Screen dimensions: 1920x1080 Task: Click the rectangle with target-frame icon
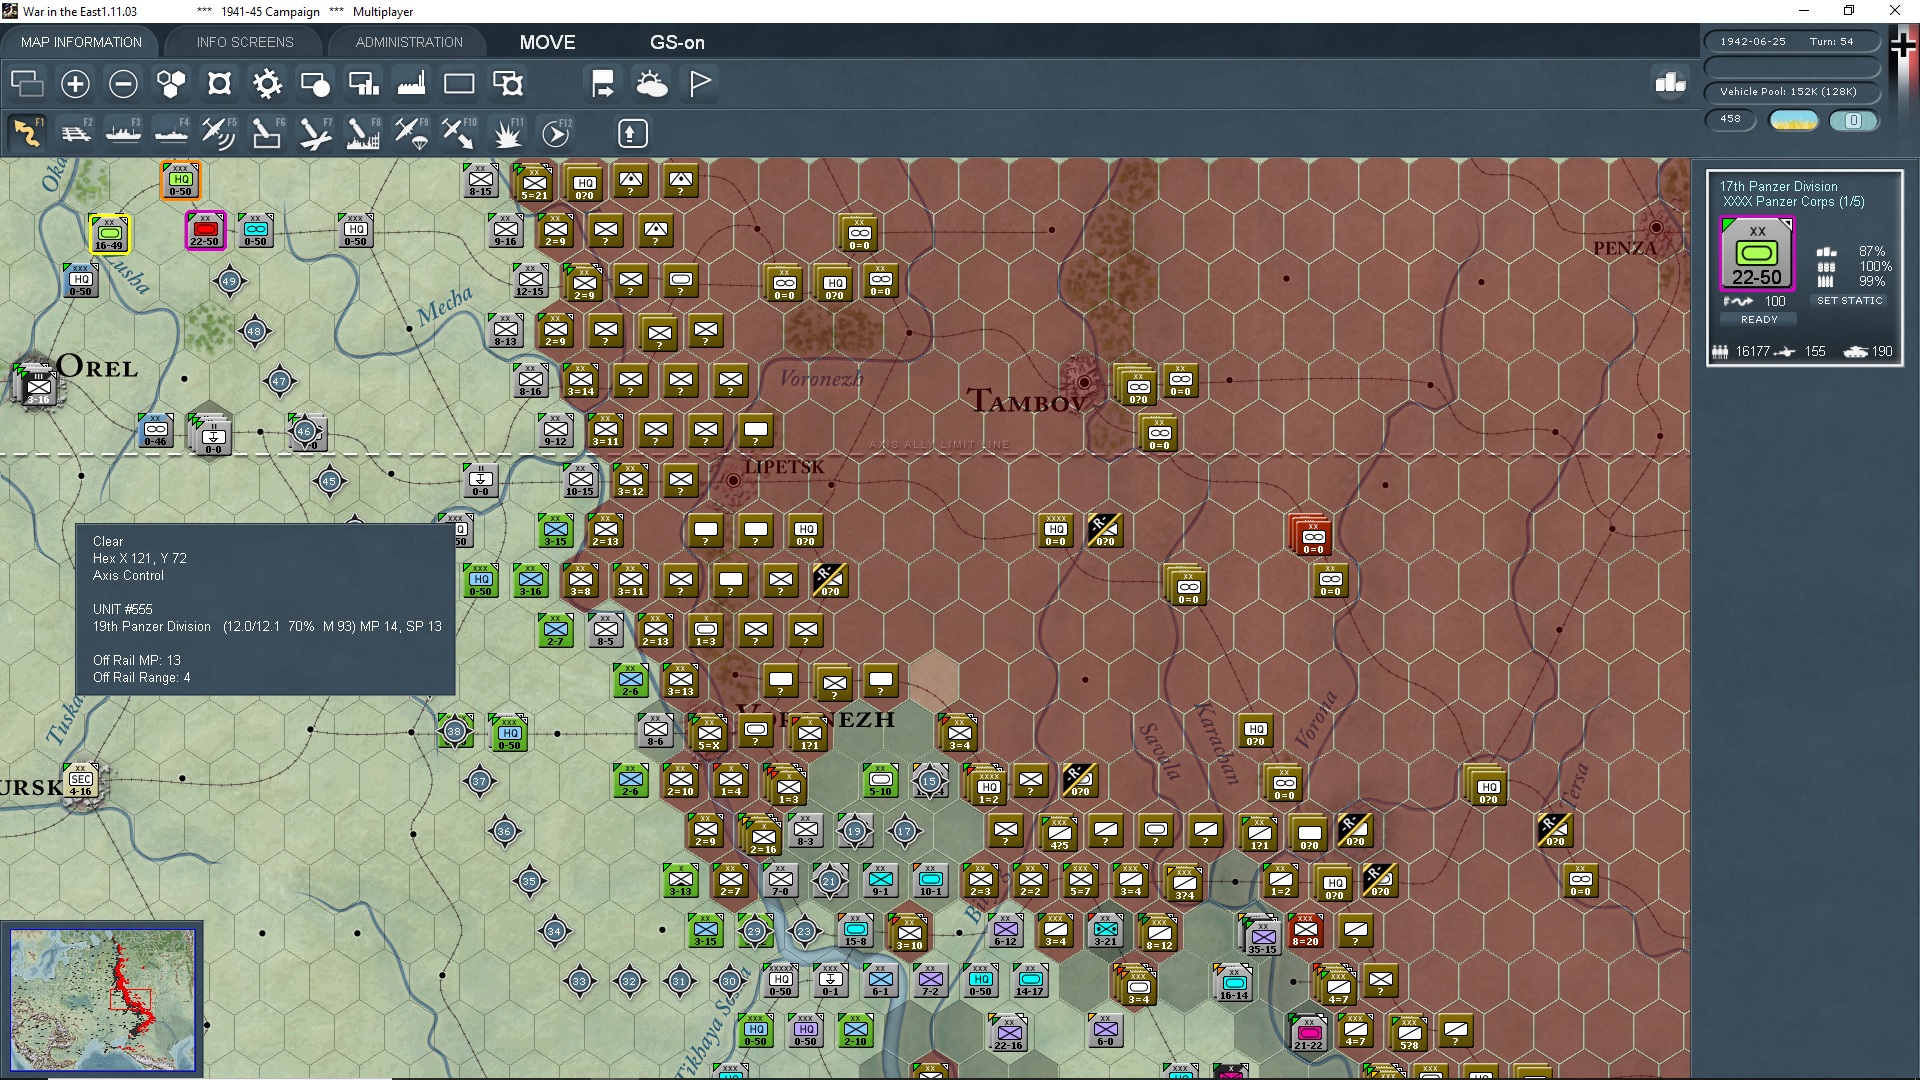tap(508, 84)
